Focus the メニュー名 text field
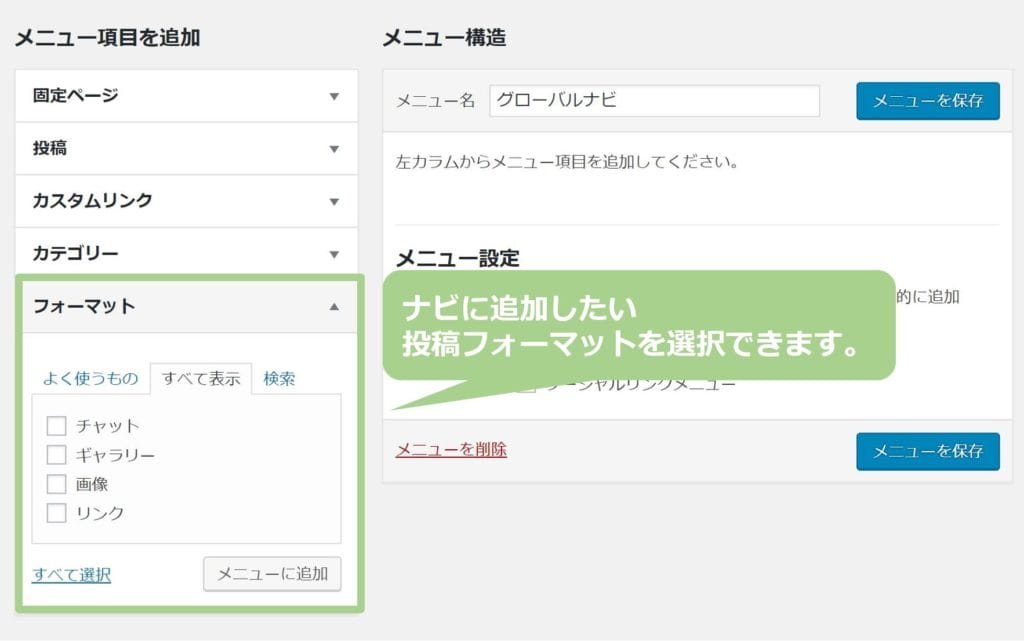Image resolution: width=1024 pixels, height=641 pixels. (x=654, y=101)
